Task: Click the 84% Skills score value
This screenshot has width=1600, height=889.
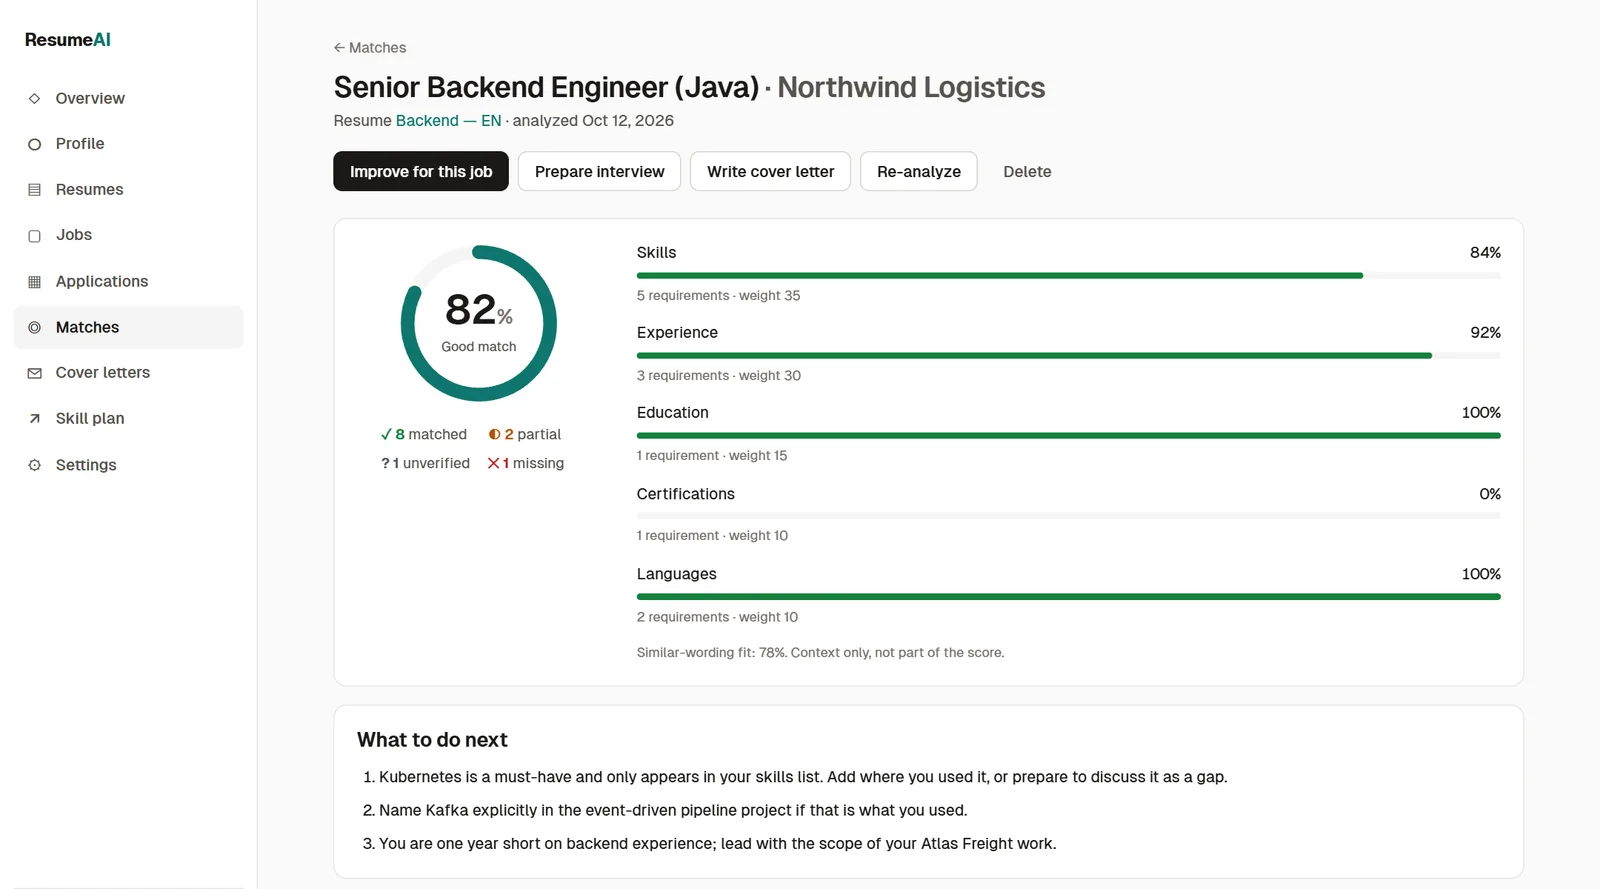Action: [x=1485, y=253]
